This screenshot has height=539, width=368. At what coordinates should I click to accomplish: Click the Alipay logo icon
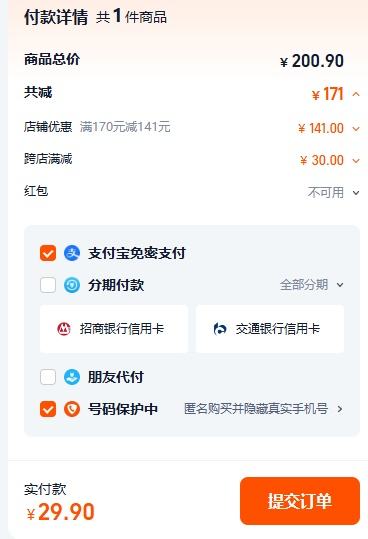pyautogui.click(x=72, y=253)
